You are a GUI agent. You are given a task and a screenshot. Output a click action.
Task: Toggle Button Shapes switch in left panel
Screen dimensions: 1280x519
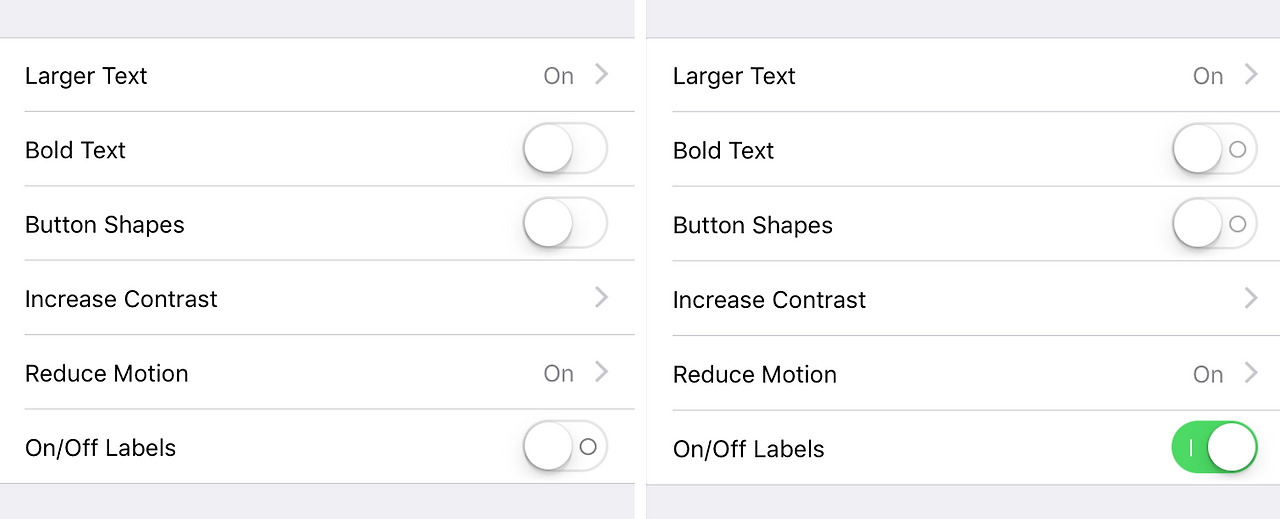[x=565, y=223]
